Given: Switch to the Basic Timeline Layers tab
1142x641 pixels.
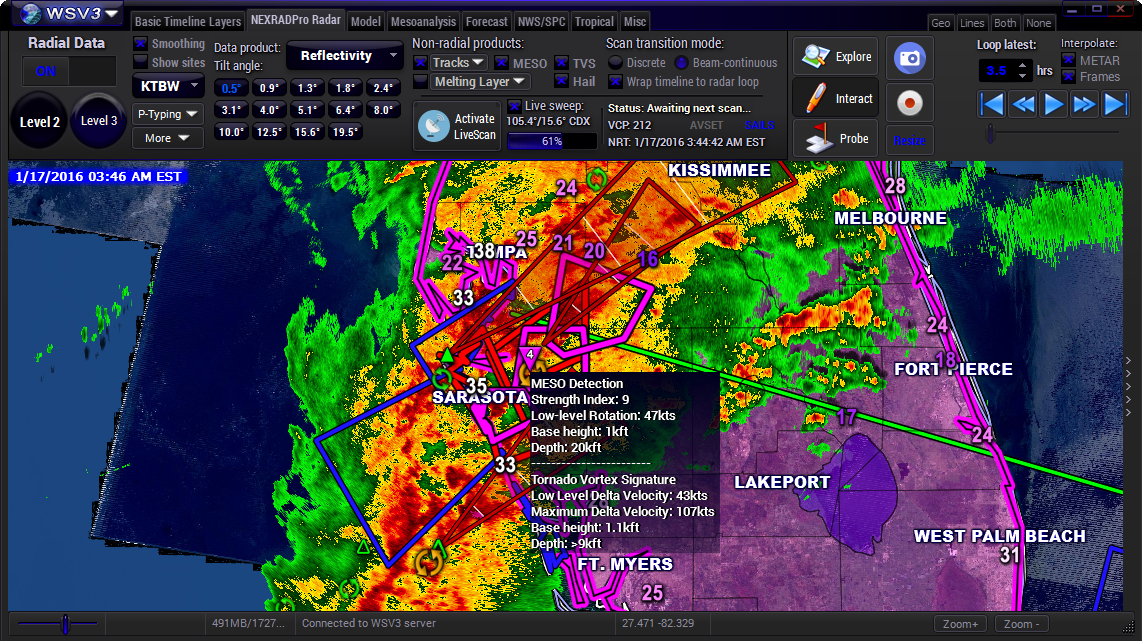Looking at the screenshot, I should (x=188, y=22).
